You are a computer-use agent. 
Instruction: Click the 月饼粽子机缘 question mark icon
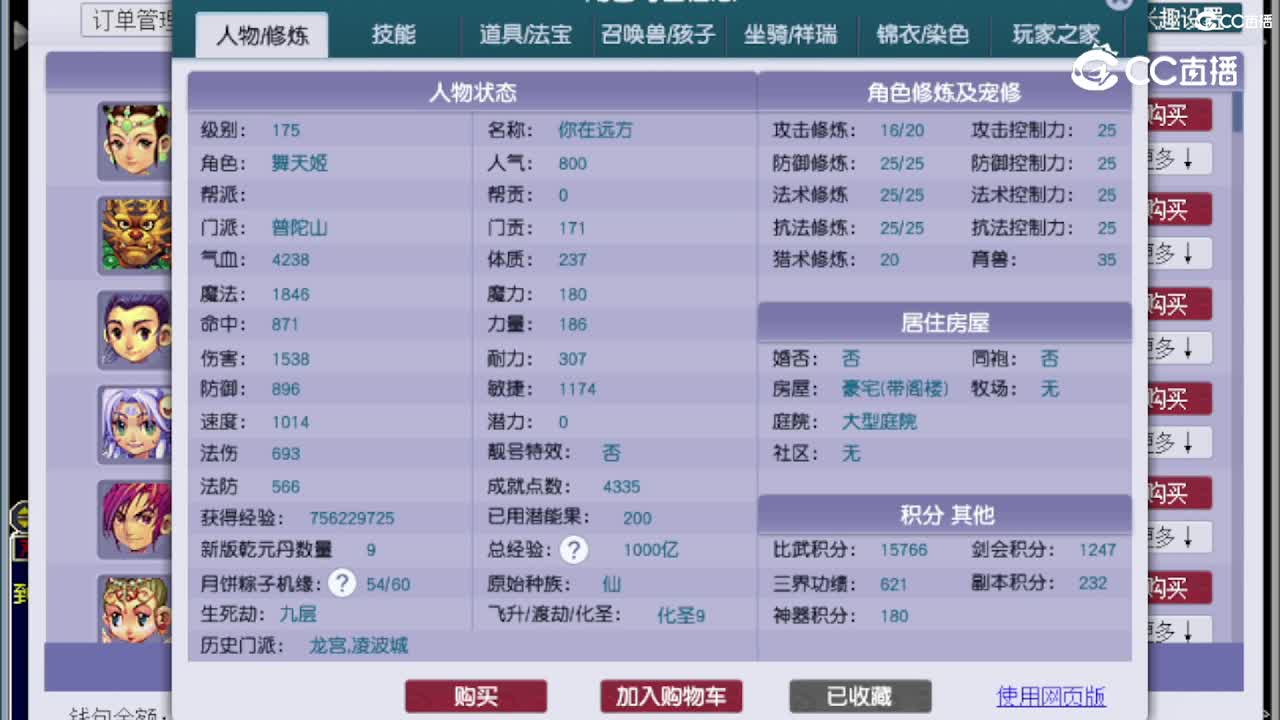(342, 582)
